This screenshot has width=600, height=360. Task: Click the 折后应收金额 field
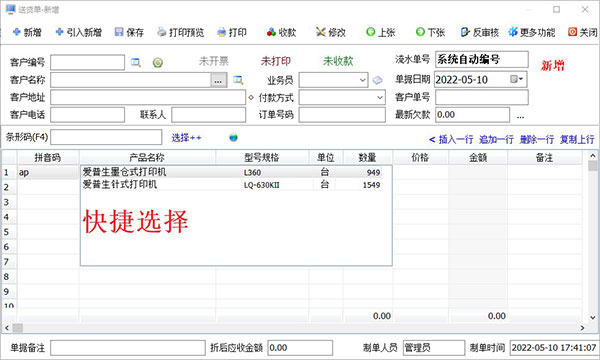click(300, 348)
